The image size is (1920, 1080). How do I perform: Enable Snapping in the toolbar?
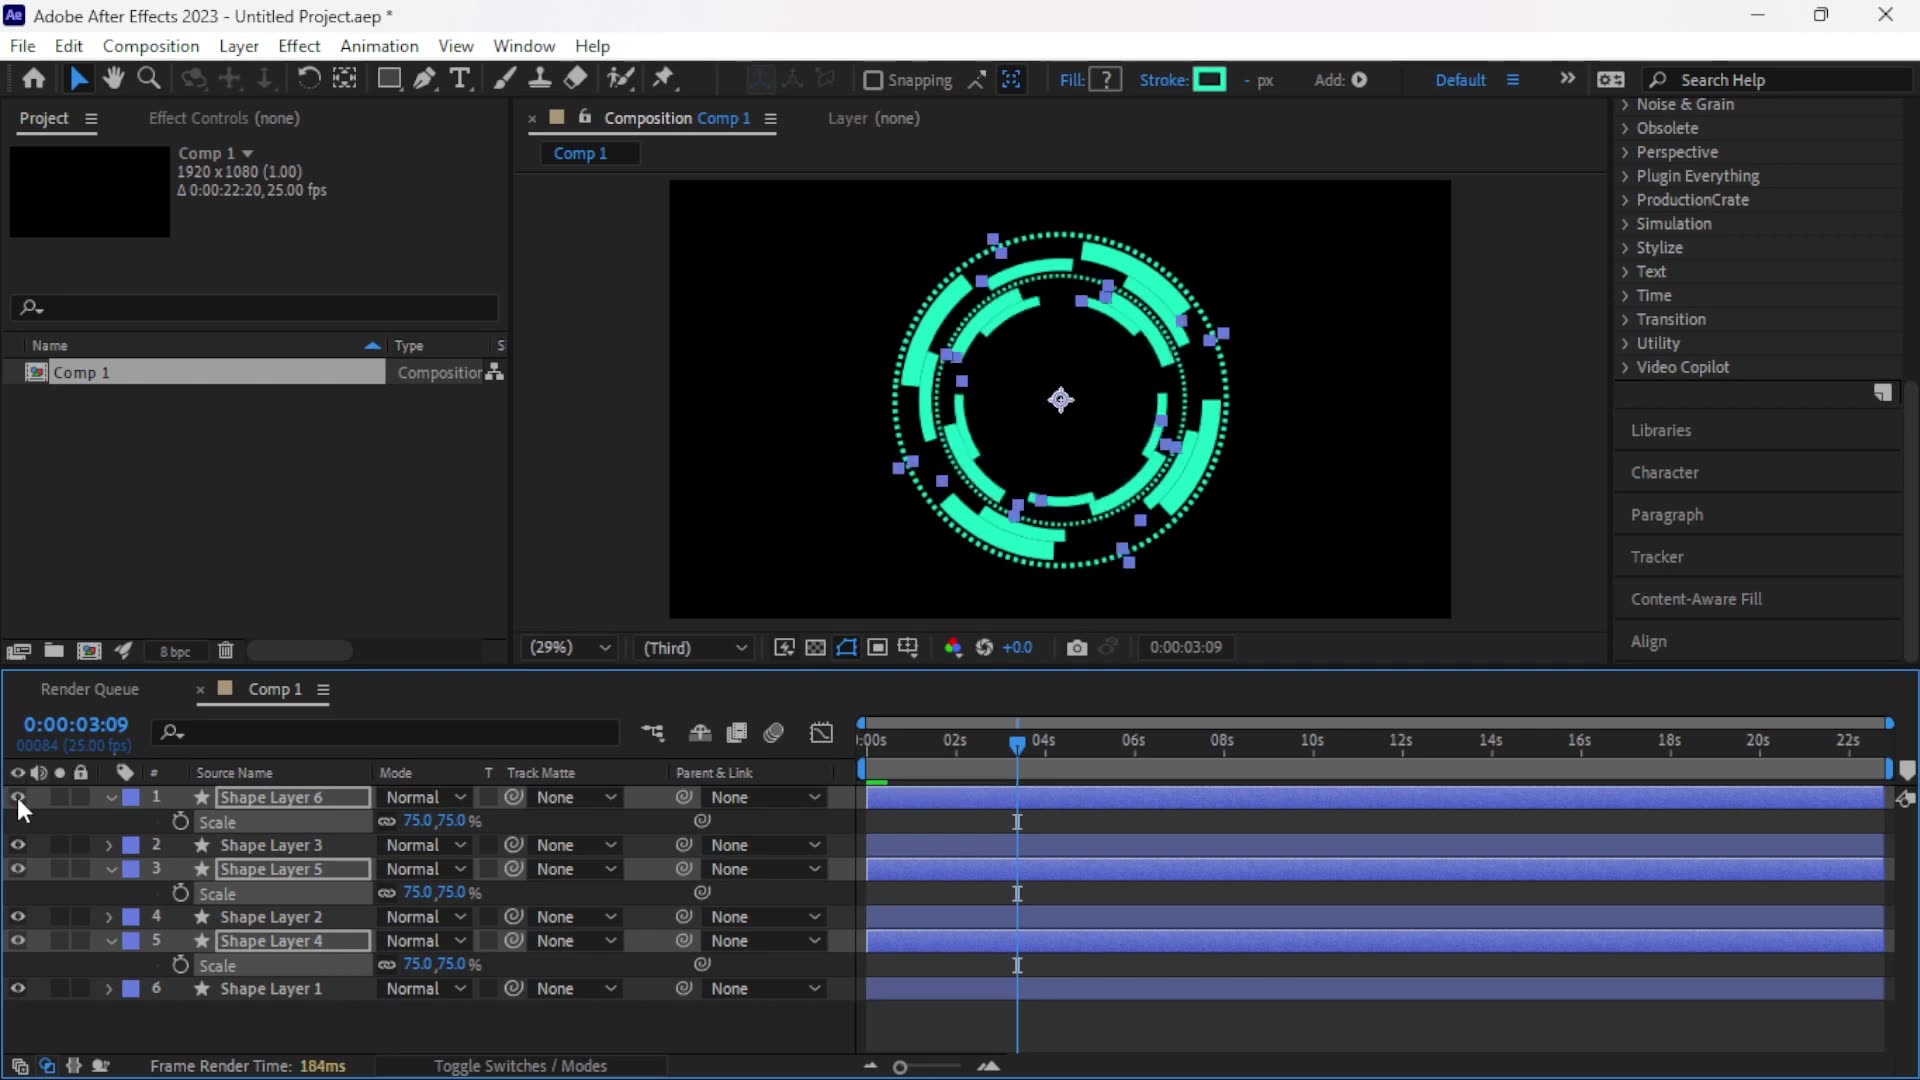tap(875, 81)
